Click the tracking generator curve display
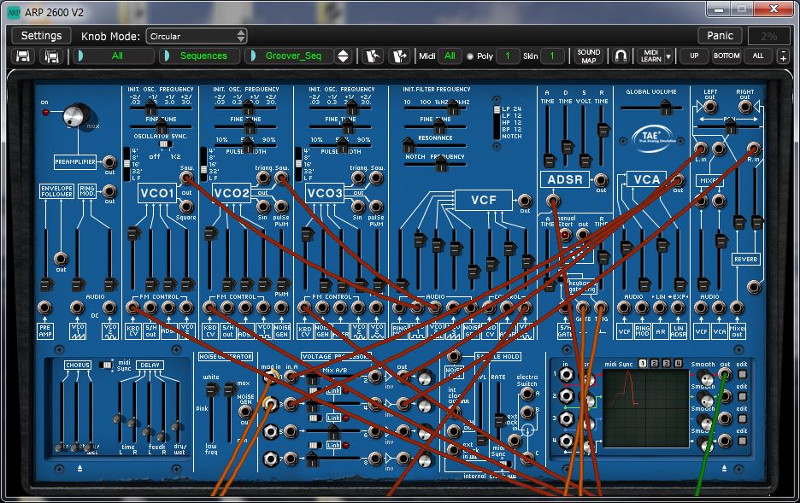The image size is (800, 503). [x=647, y=408]
